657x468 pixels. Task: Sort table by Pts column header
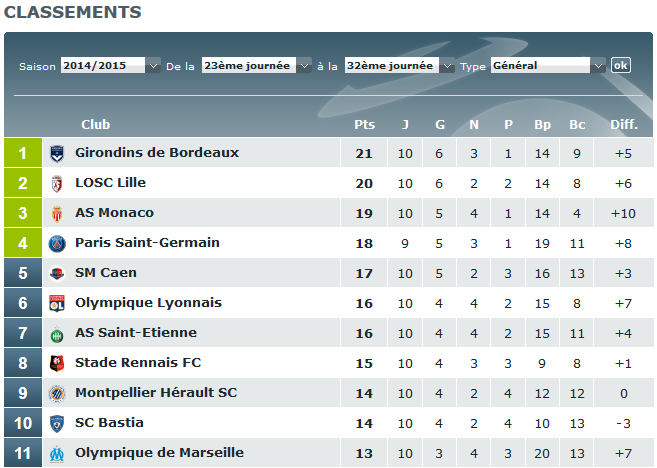point(364,125)
